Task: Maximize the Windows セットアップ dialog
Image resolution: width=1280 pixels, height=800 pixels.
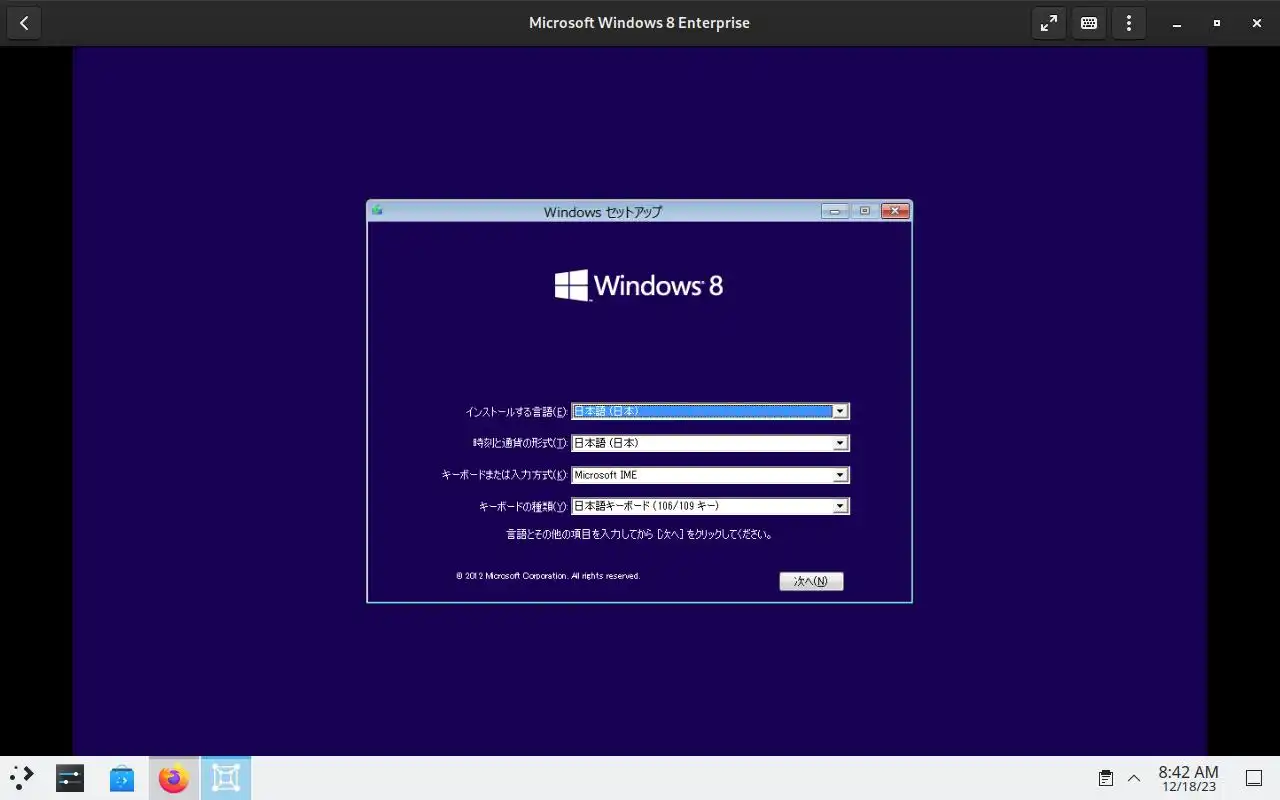Action: 864,211
